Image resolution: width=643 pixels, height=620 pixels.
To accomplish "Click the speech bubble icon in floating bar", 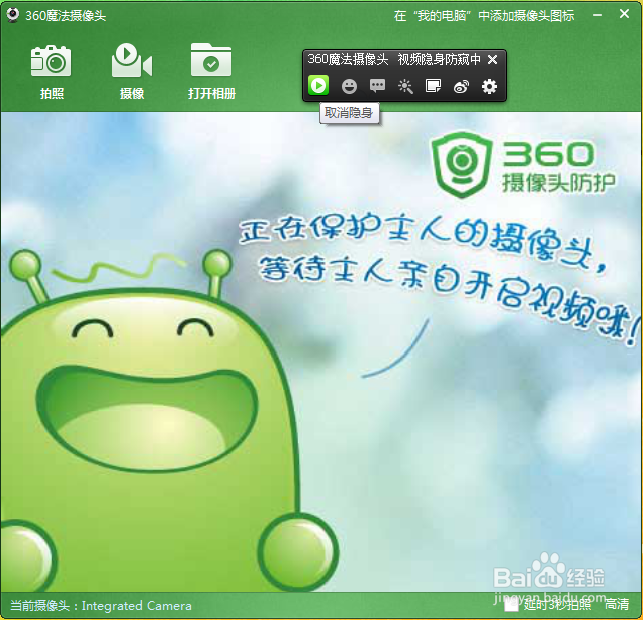I will 377,86.
